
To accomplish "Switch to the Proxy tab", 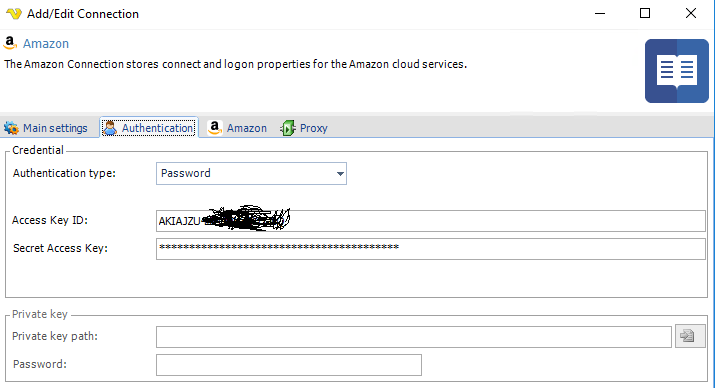I will click(304, 128).
